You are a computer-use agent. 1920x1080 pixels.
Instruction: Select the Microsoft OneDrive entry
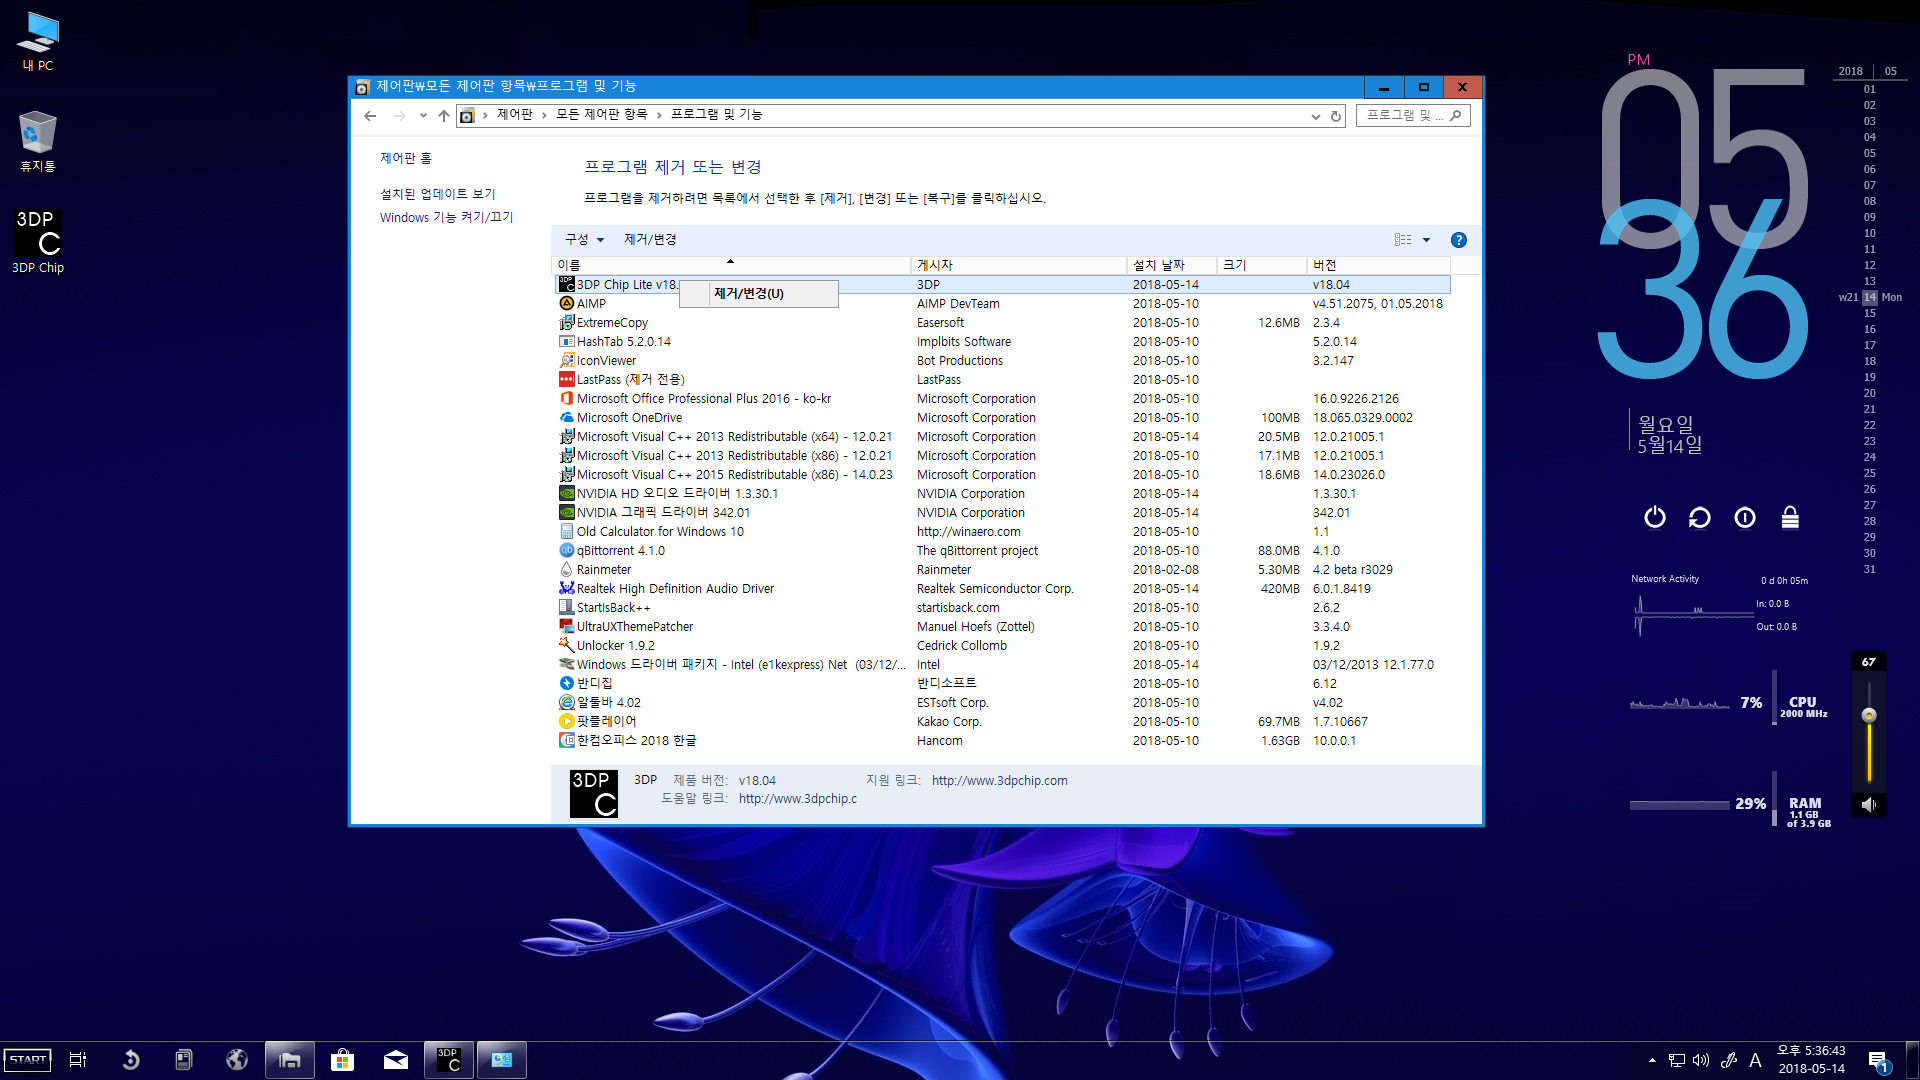pyautogui.click(x=1002, y=418)
